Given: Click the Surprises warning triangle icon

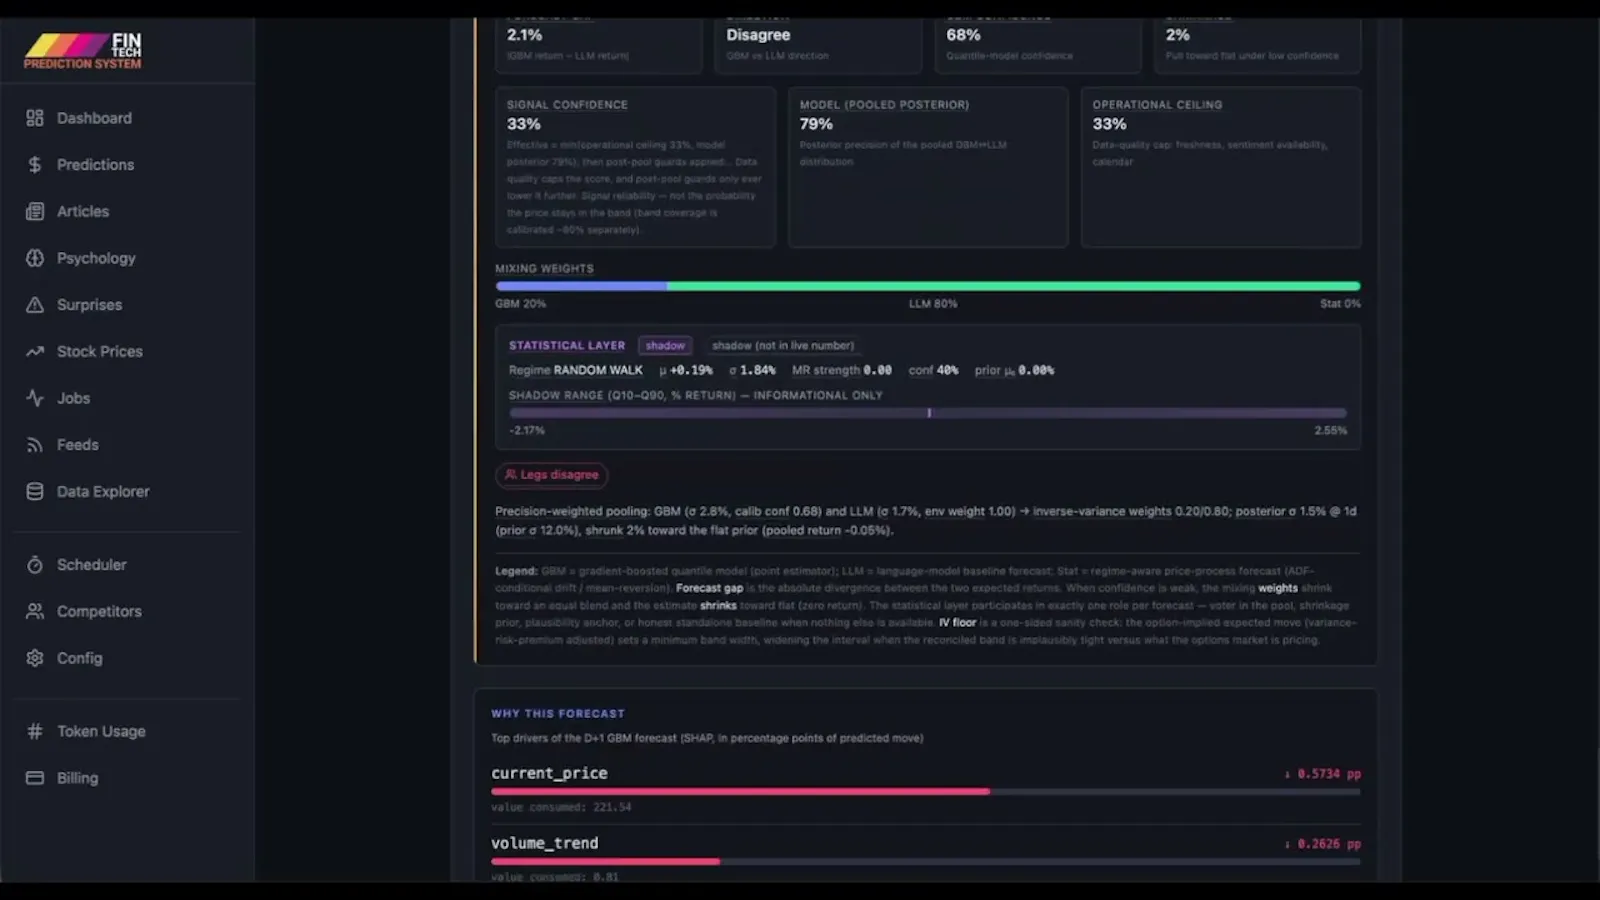Looking at the screenshot, I should [x=35, y=305].
